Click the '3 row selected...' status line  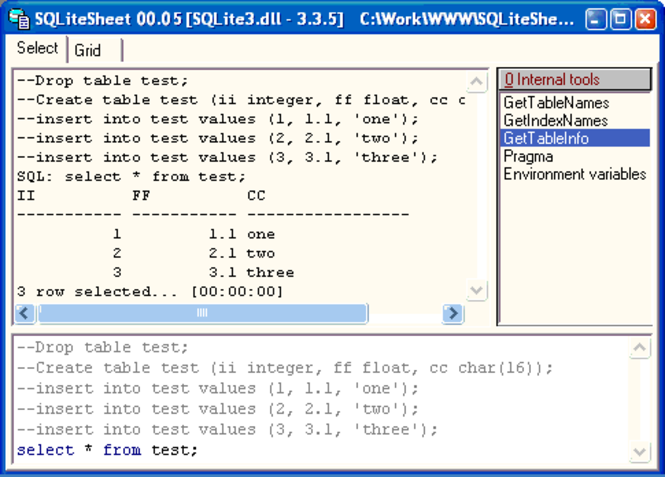point(150,291)
